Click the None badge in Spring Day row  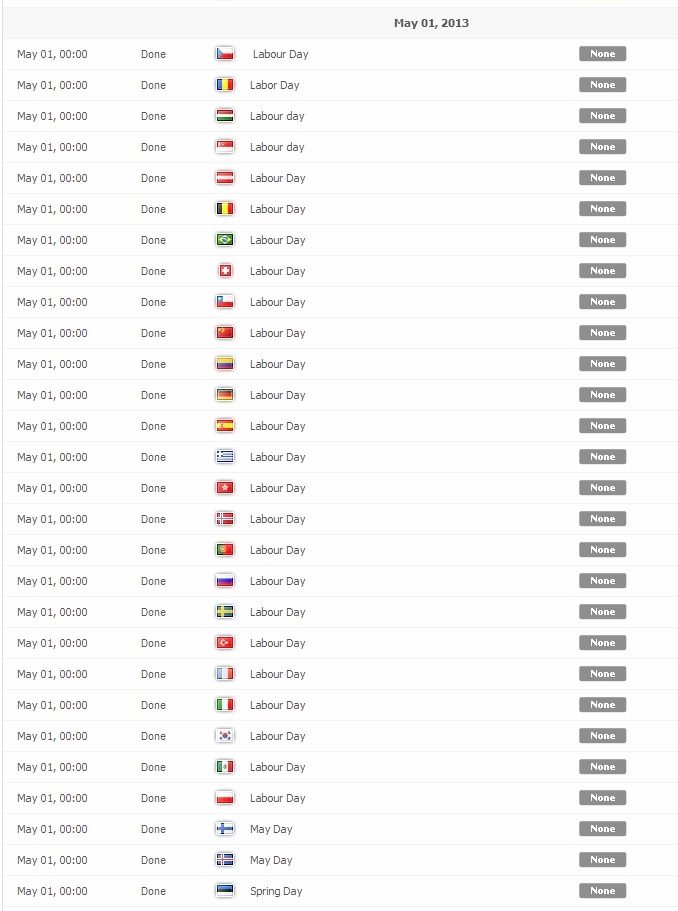pyautogui.click(x=602, y=891)
